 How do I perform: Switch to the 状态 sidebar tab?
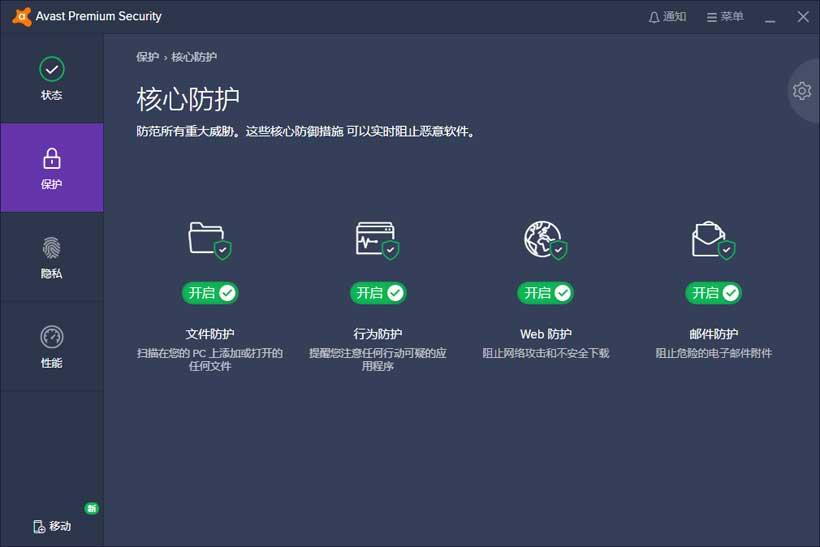click(x=51, y=79)
